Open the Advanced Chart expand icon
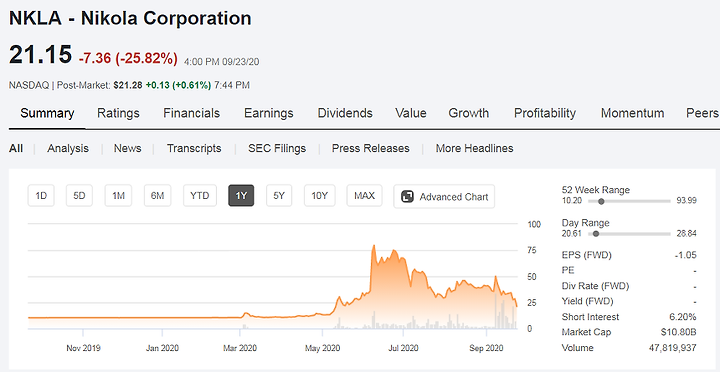This screenshot has height=372, width=720. coord(407,197)
